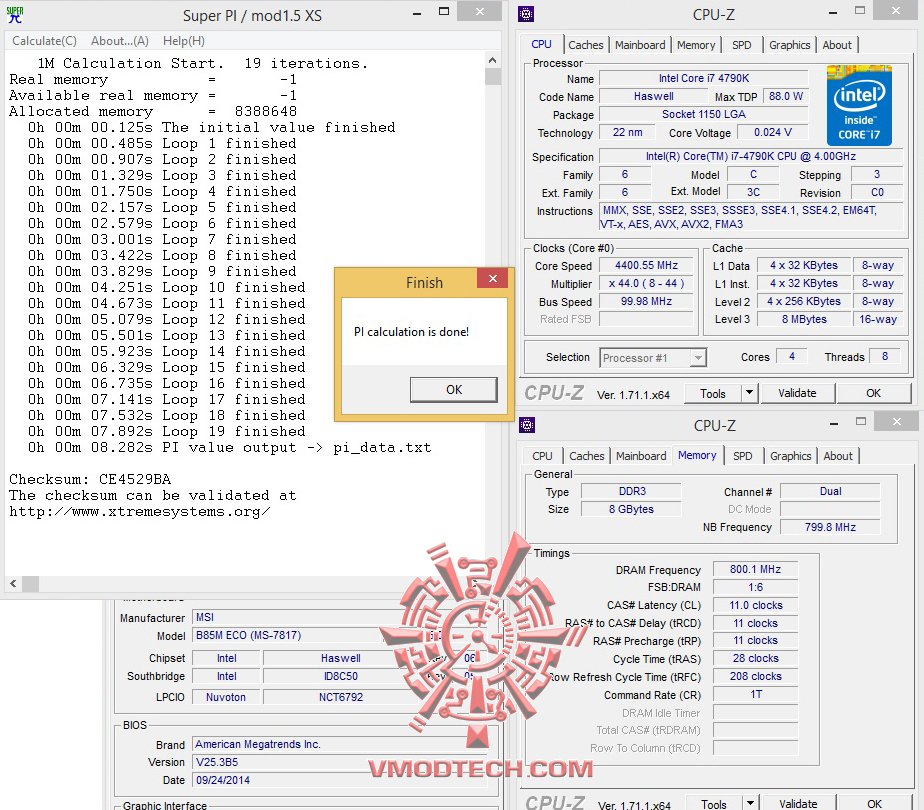
Task: Click the motherboard Model field B85M ECO
Action: click(x=289, y=636)
